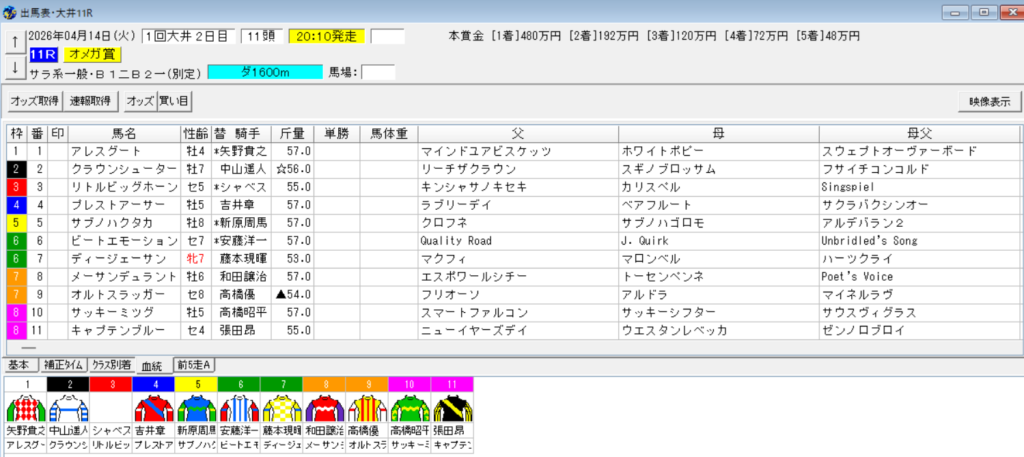Click the yellow 20:10発走 box

click(327, 37)
